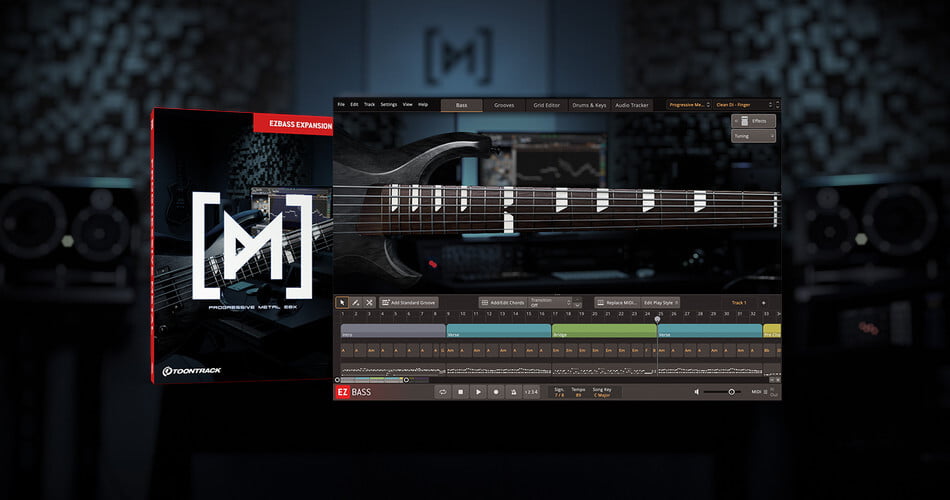Click the speaker volume icon
950x500 pixels.
pos(697,392)
